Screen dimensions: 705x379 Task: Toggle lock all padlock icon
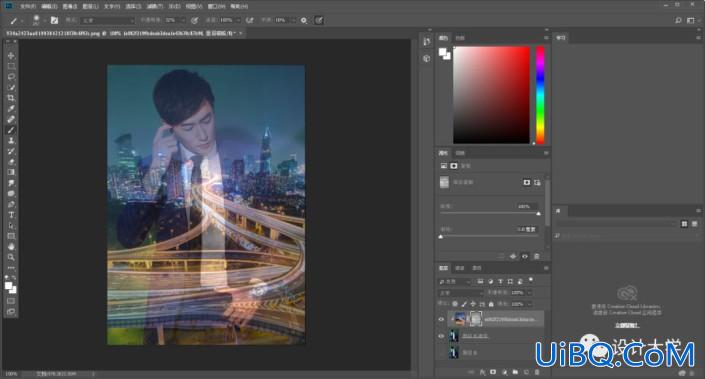[491, 304]
